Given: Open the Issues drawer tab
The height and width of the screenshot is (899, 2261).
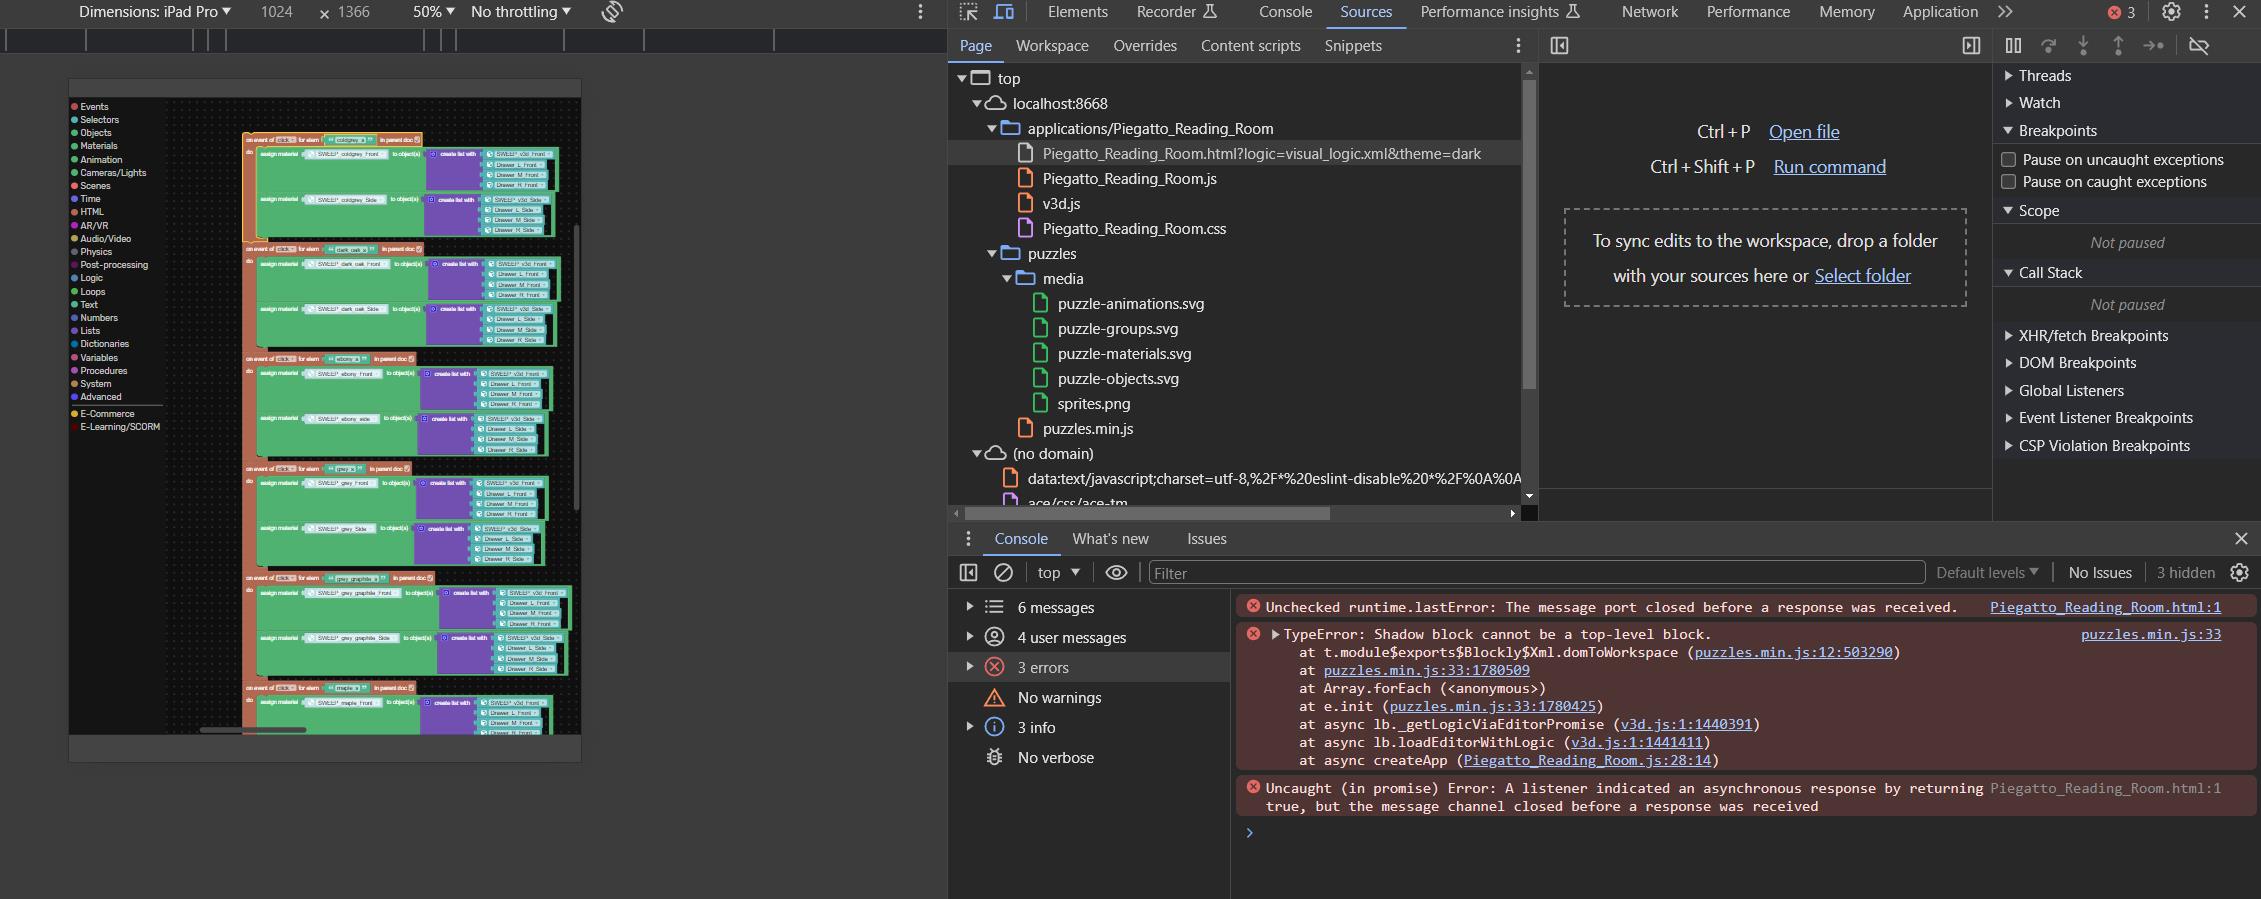Looking at the screenshot, I should click(x=1206, y=539).
